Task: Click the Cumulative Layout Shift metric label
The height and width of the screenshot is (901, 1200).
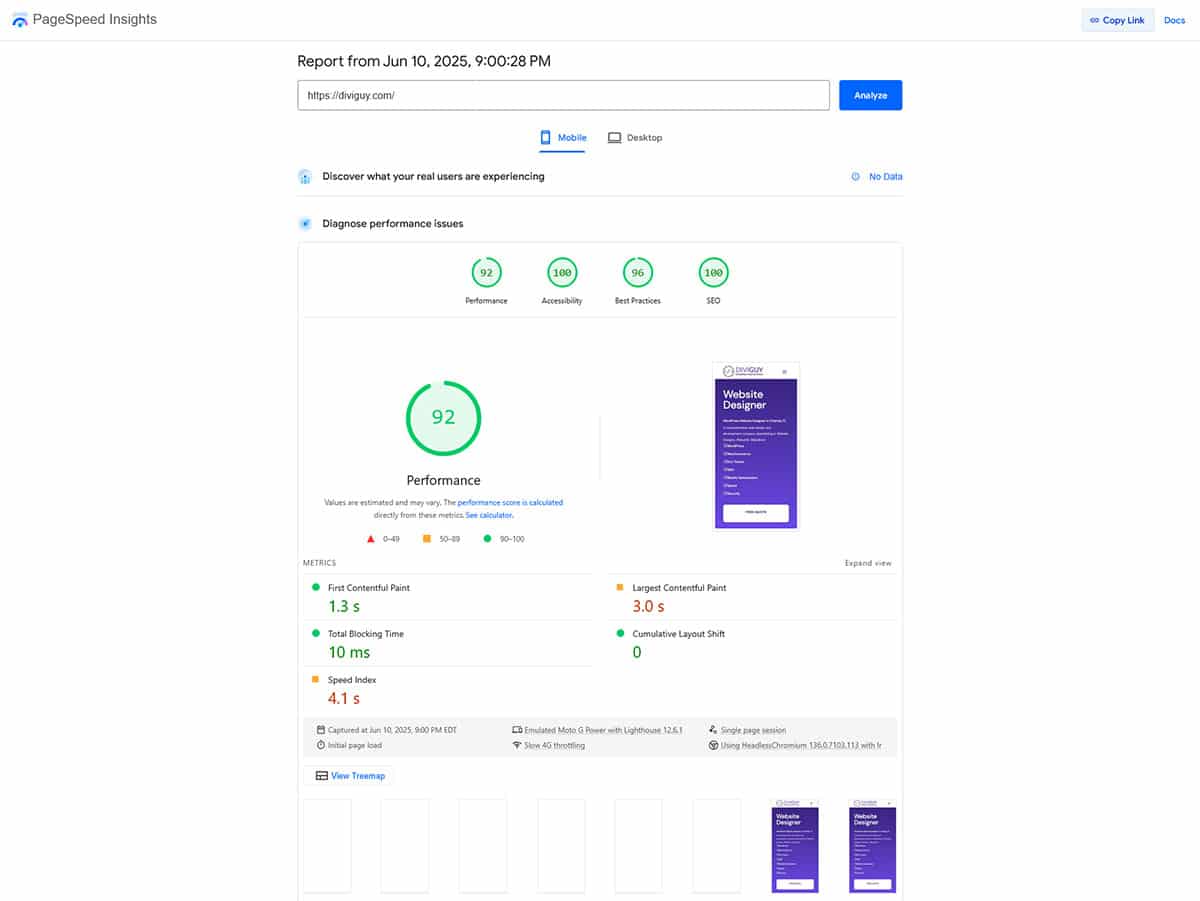Action: [679, 634]
